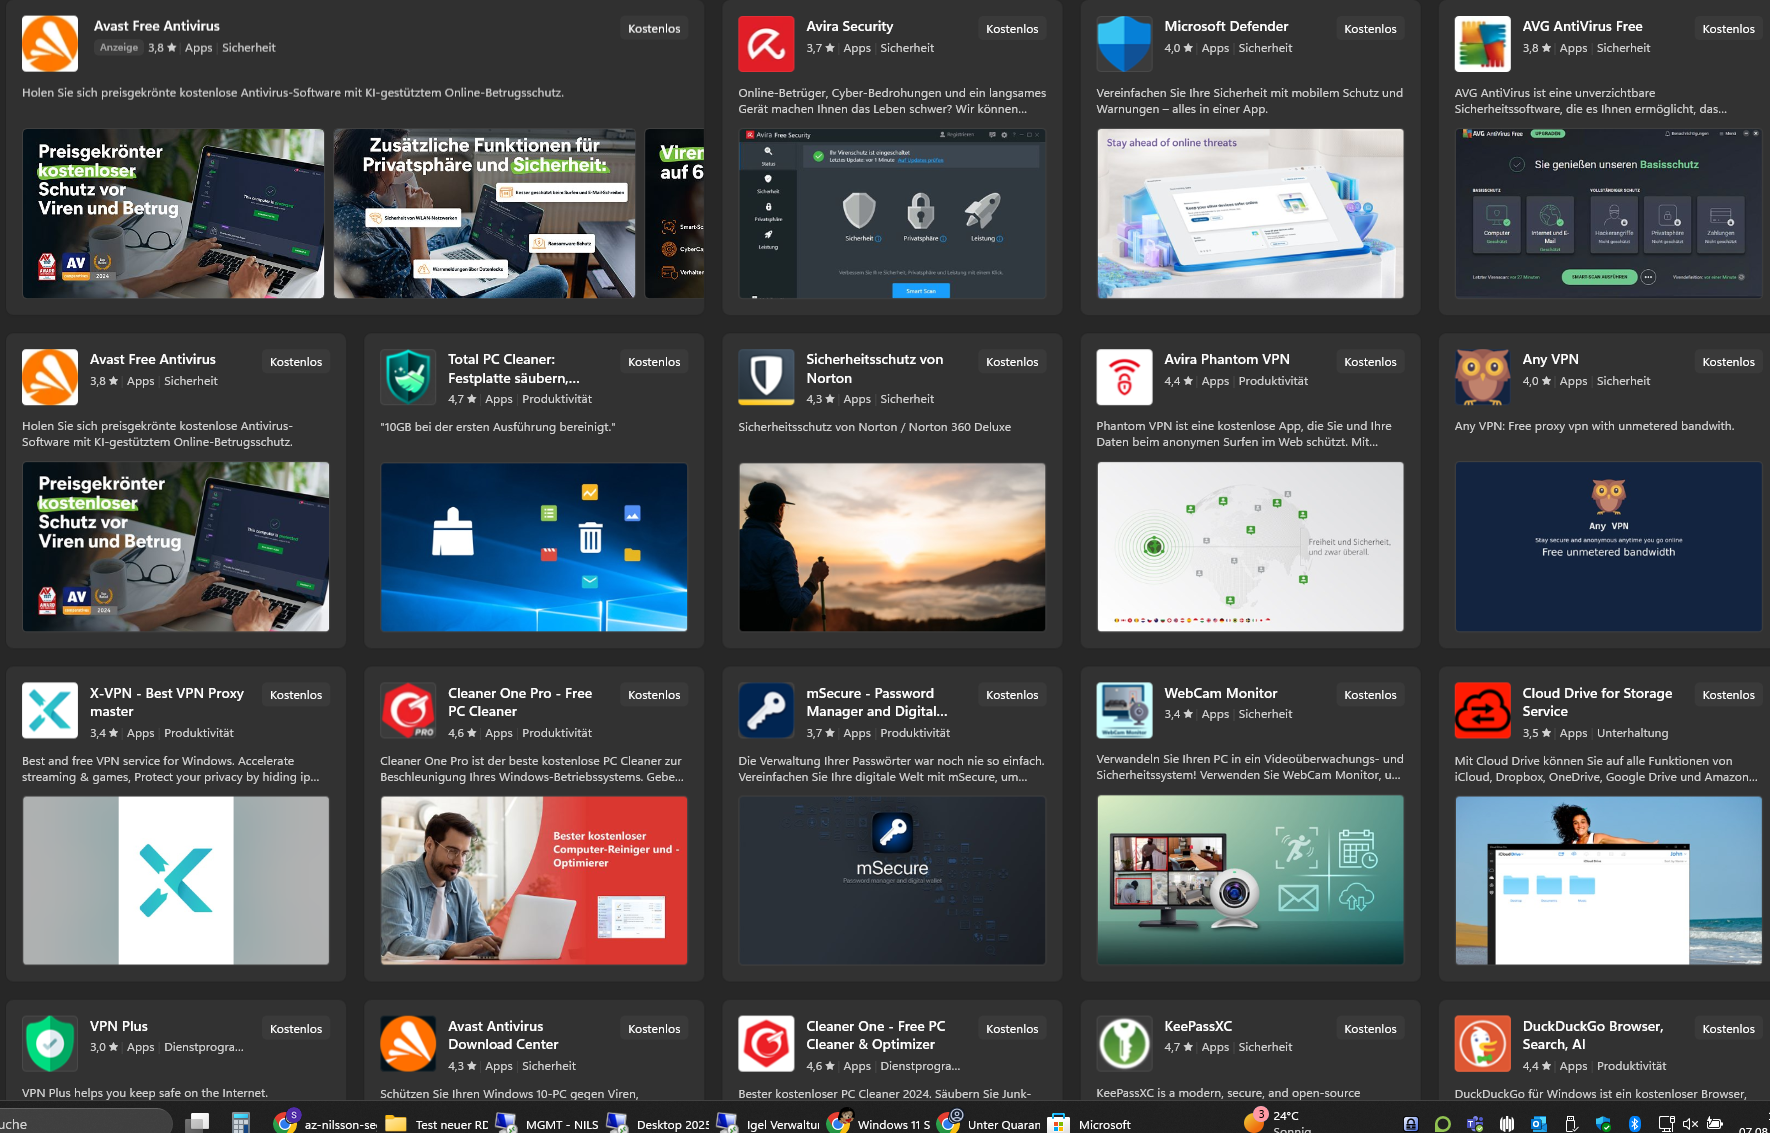Click the Avira Security app icon

click(x=766, y=43)
